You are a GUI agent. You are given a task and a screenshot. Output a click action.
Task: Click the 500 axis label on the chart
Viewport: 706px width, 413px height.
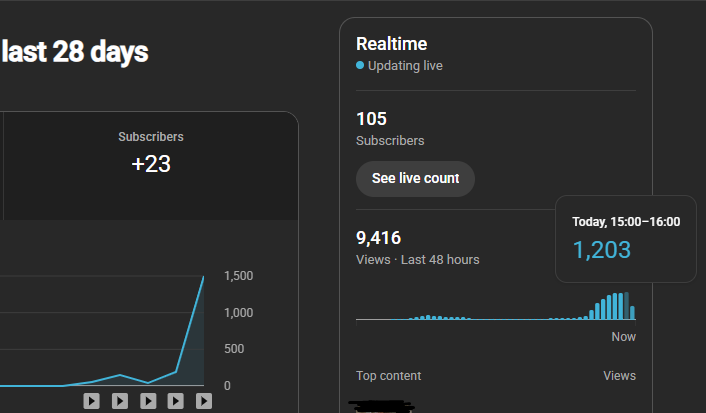pos(234,349)
